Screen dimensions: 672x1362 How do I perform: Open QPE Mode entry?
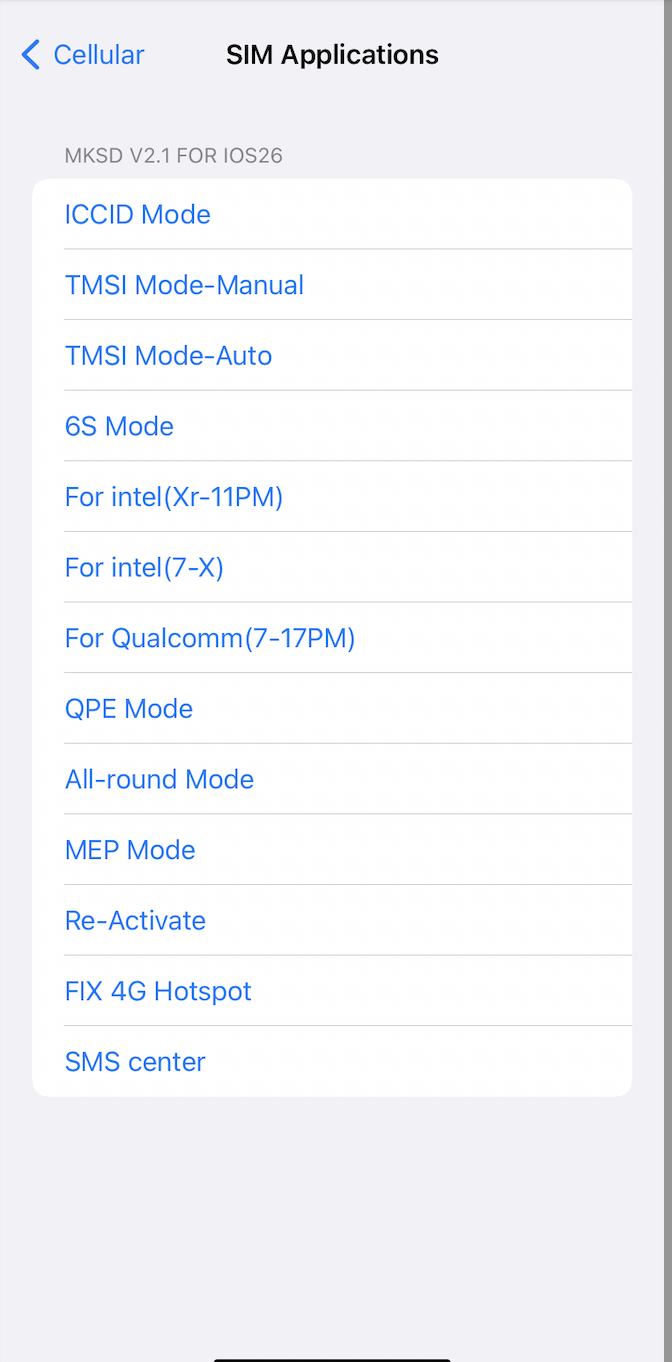click(129, 709)
